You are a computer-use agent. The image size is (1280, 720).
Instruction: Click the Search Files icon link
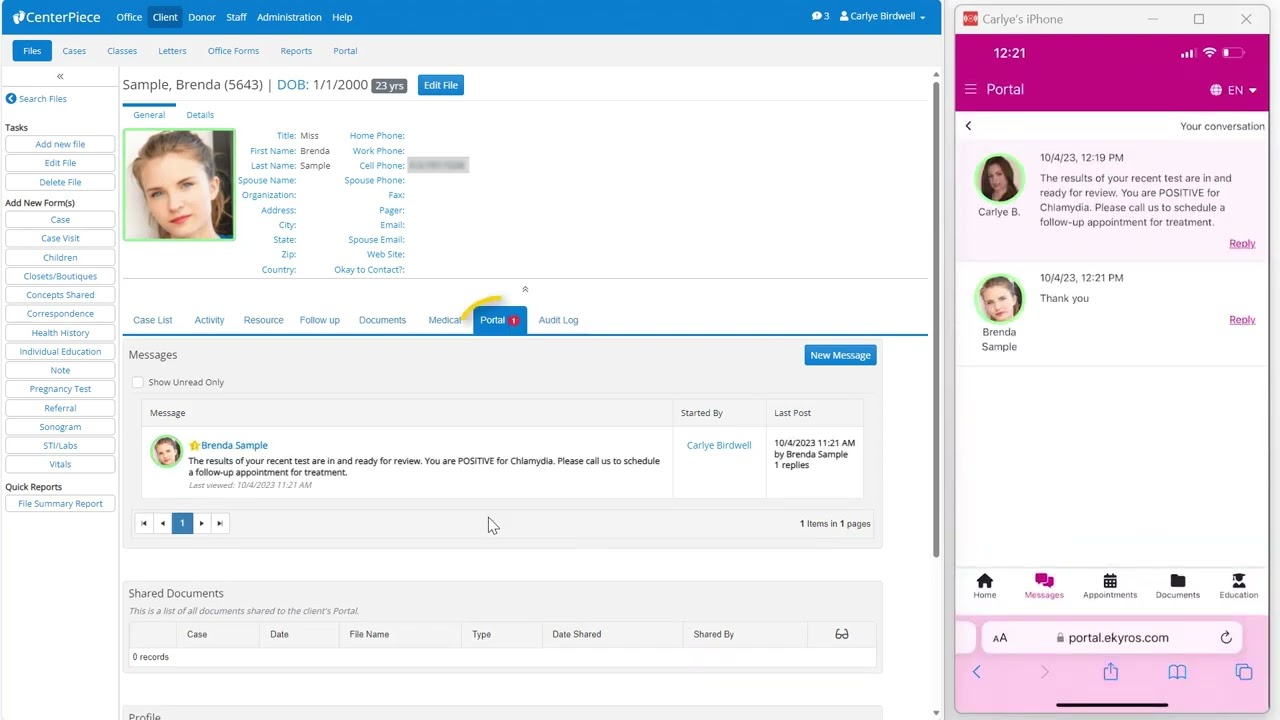(x=36, y=99)
